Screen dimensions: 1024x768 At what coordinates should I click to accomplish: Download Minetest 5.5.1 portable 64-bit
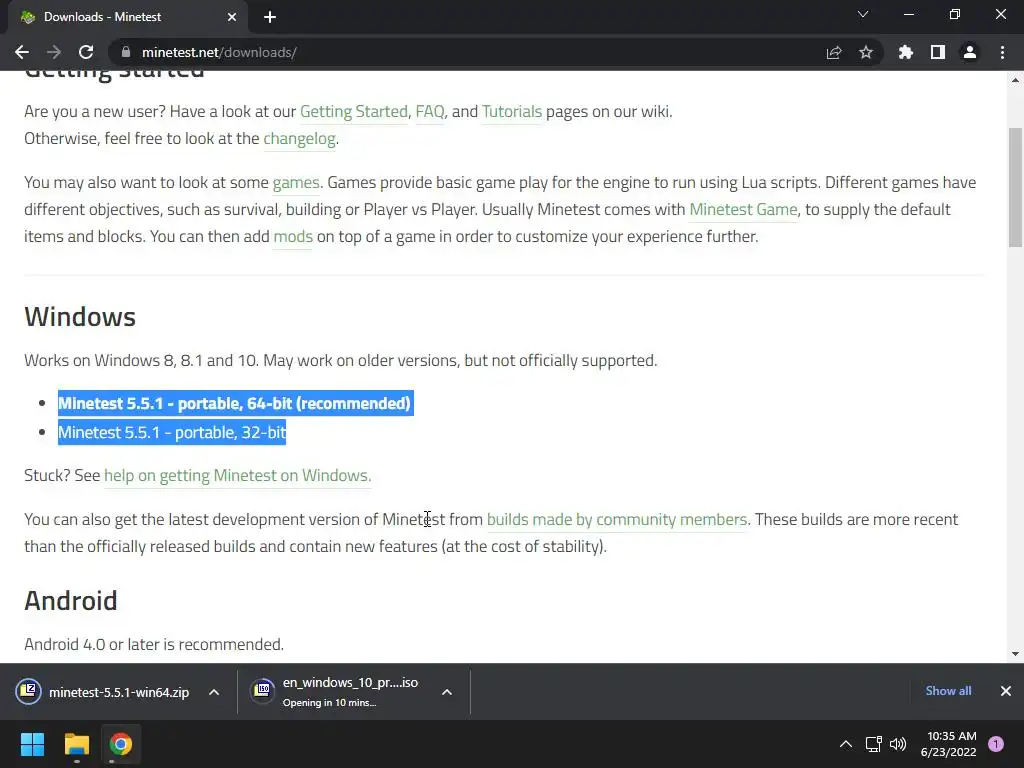coord(234,403)
